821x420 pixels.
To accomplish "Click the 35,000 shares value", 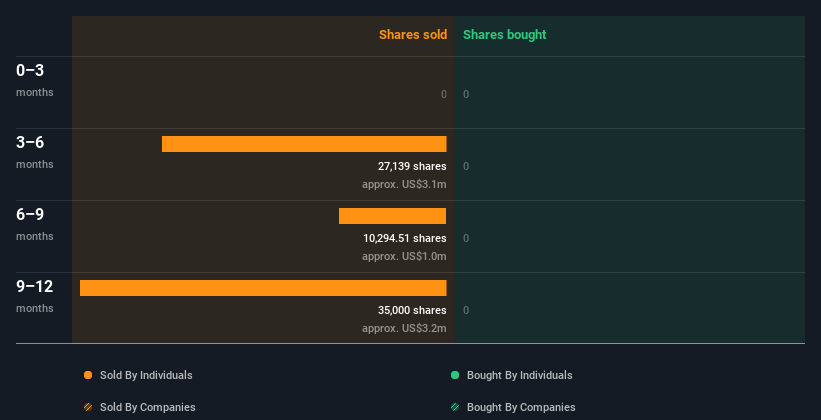I will pyautogui.click(x=412, y=310).
